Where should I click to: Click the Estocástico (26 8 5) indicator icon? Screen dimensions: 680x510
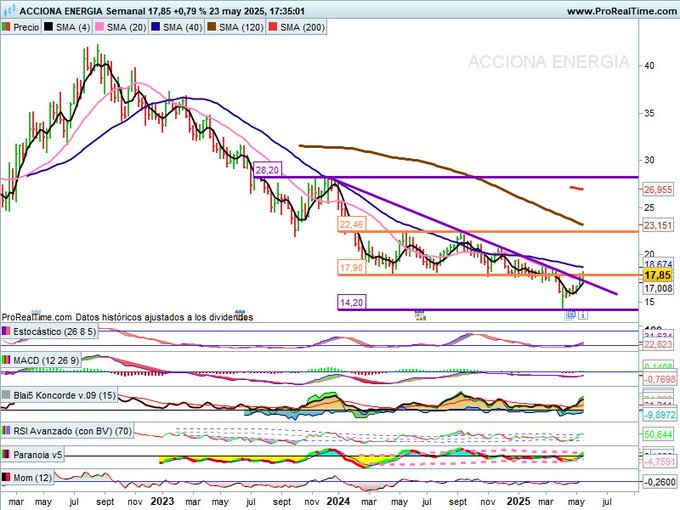click(6, 331)
